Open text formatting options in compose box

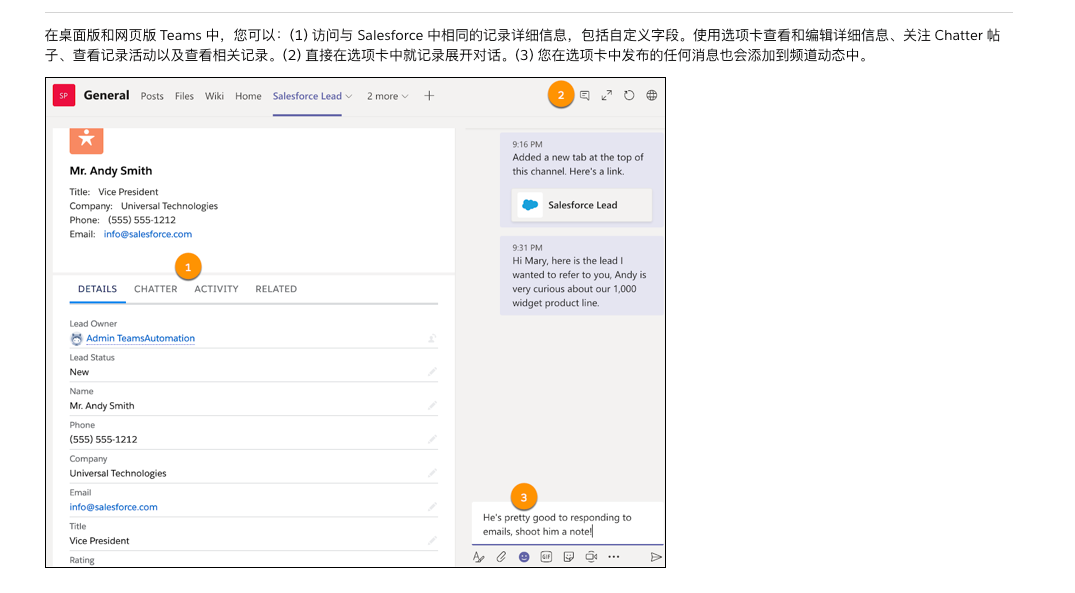479,557
